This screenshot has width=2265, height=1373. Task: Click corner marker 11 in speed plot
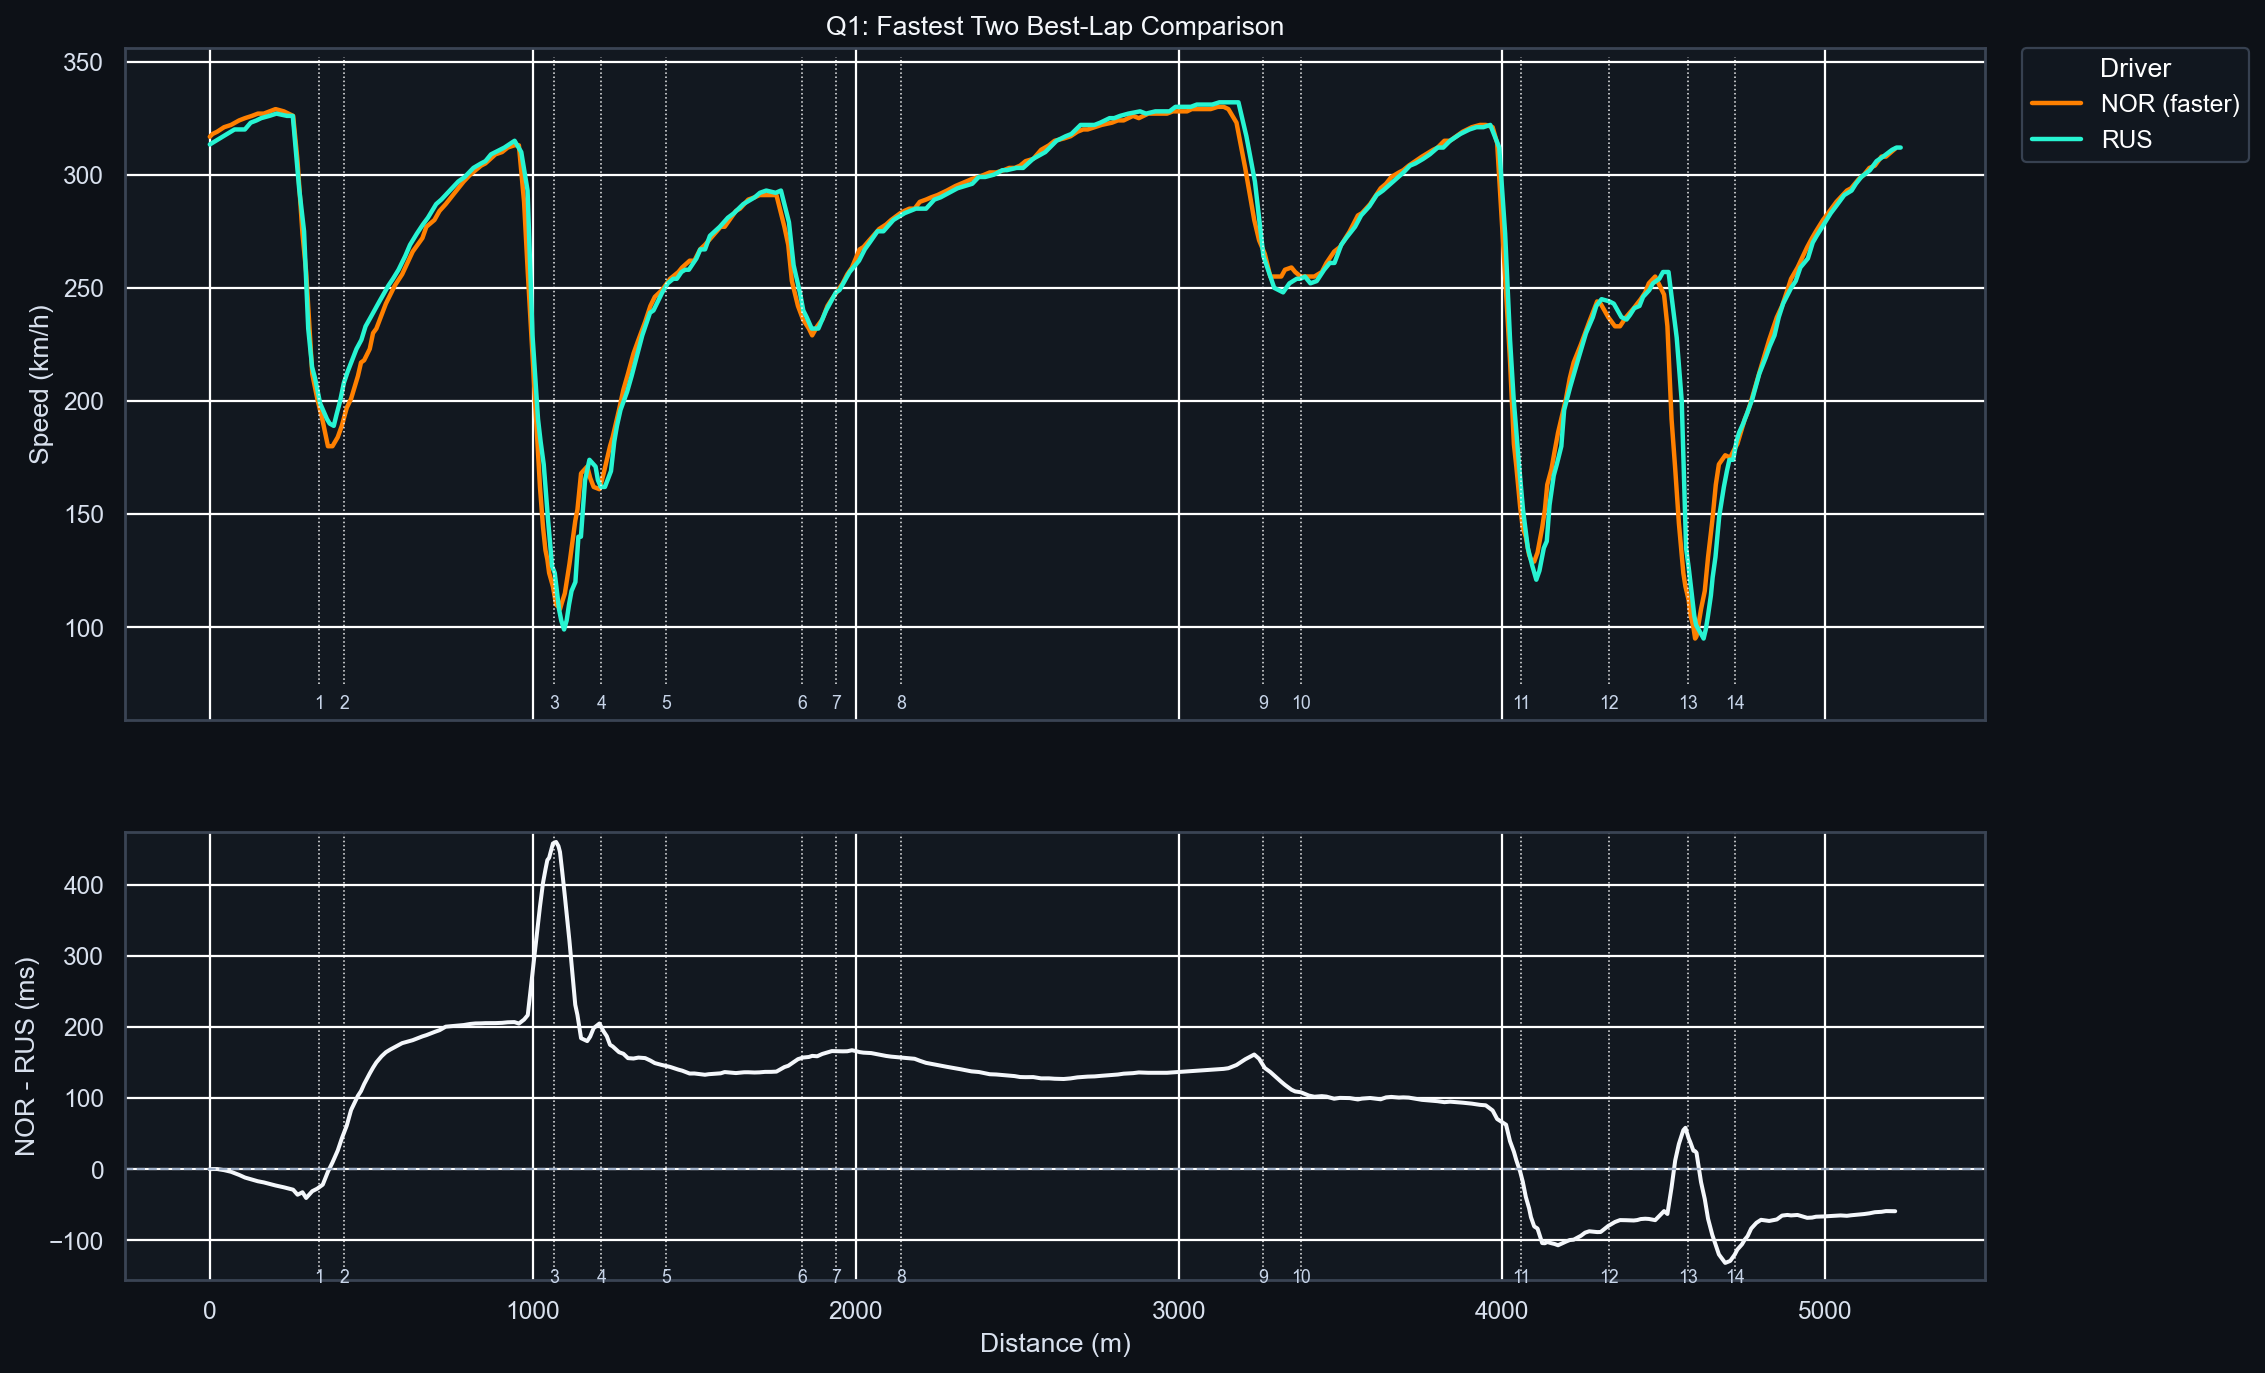click(1521, 703)
